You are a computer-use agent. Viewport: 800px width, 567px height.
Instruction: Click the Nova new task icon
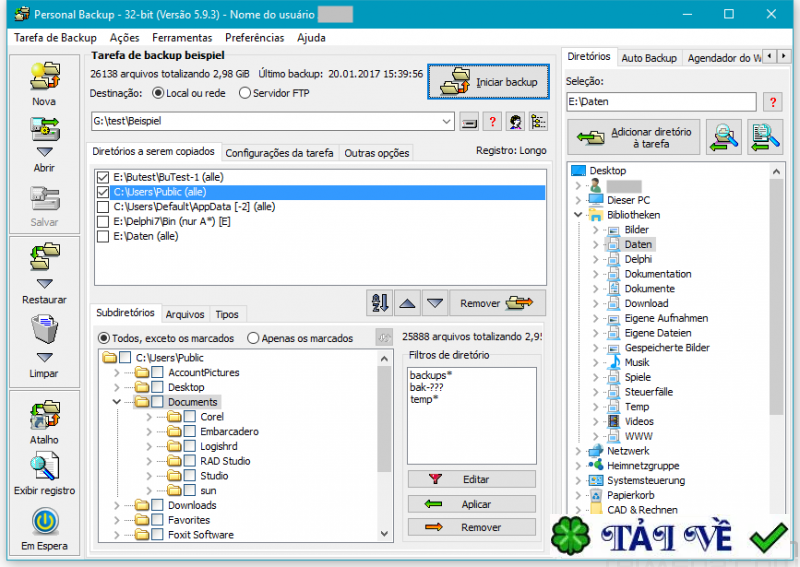pyautogui.click(x=44, y=76)
